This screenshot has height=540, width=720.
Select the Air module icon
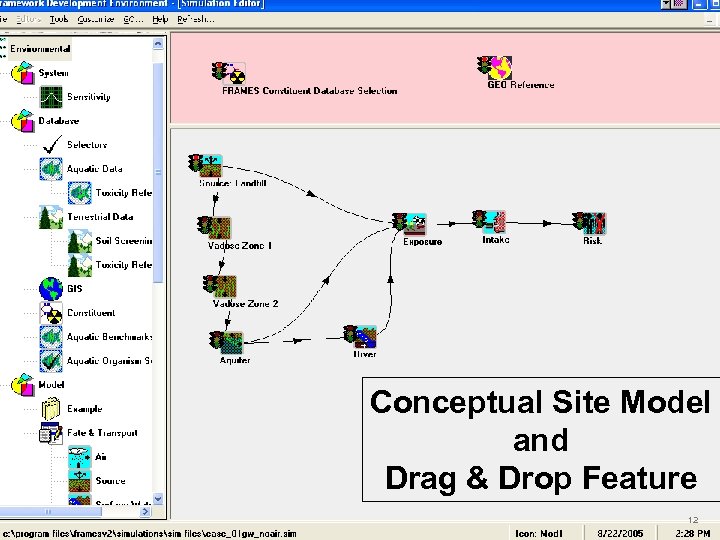[79, 457]
